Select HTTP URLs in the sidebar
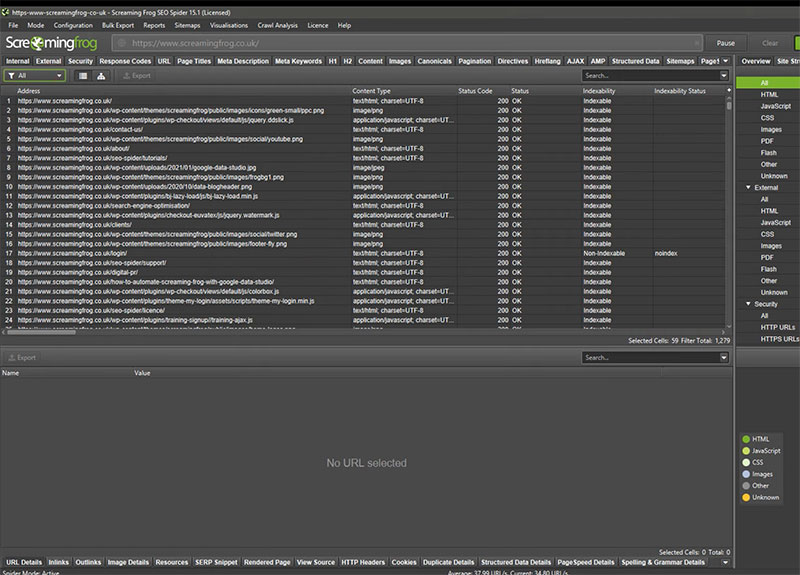This screenshot has width=800, height=575. click(x=778, y=327)
